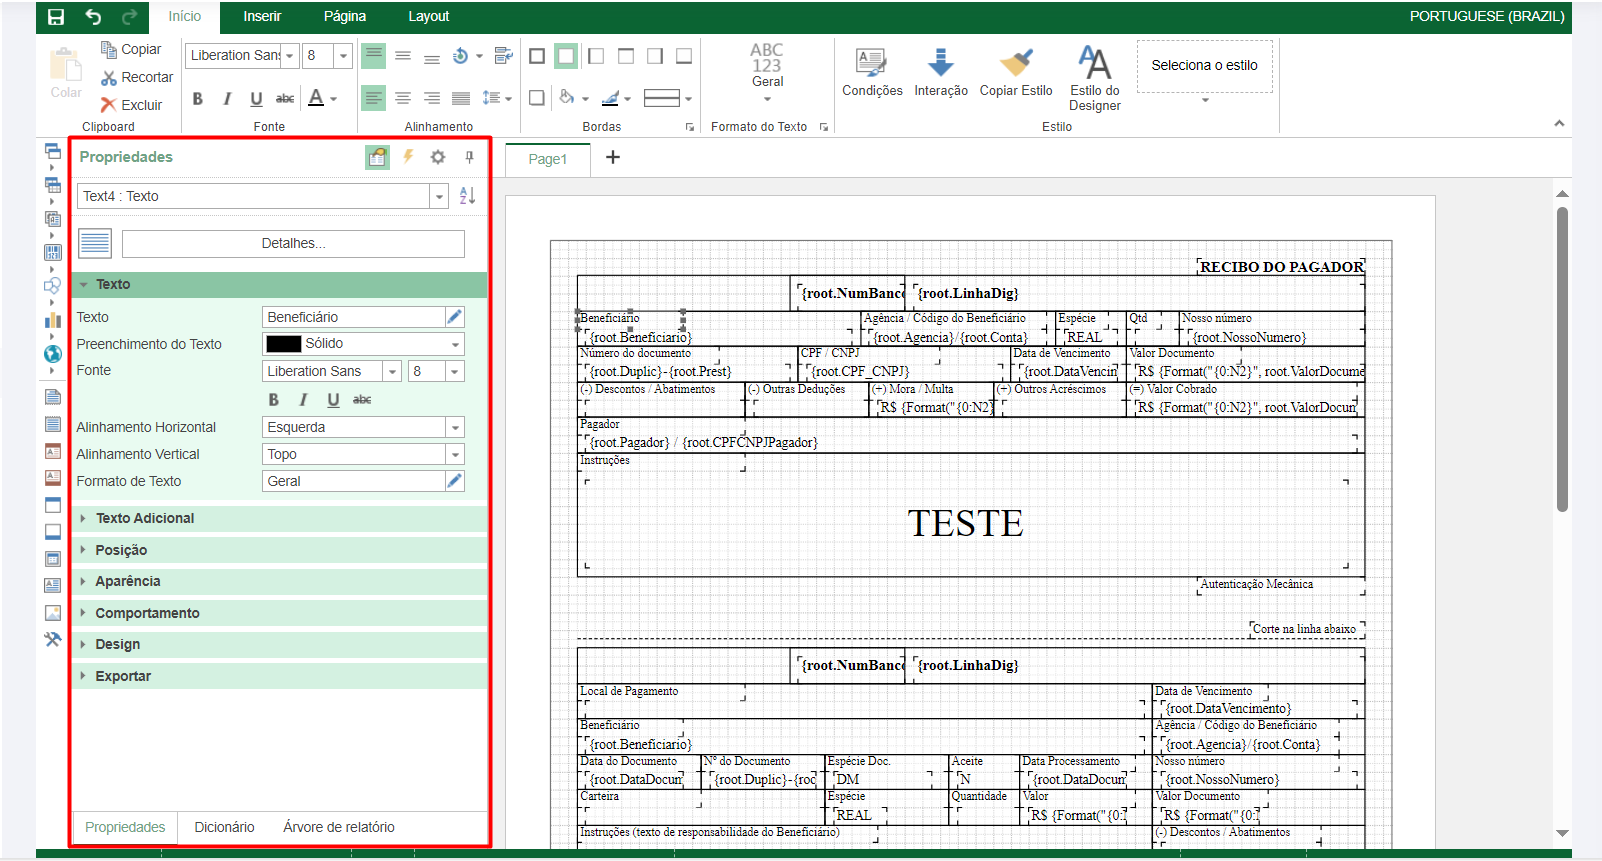Toggle italic in the properties panel

[303, 400]
